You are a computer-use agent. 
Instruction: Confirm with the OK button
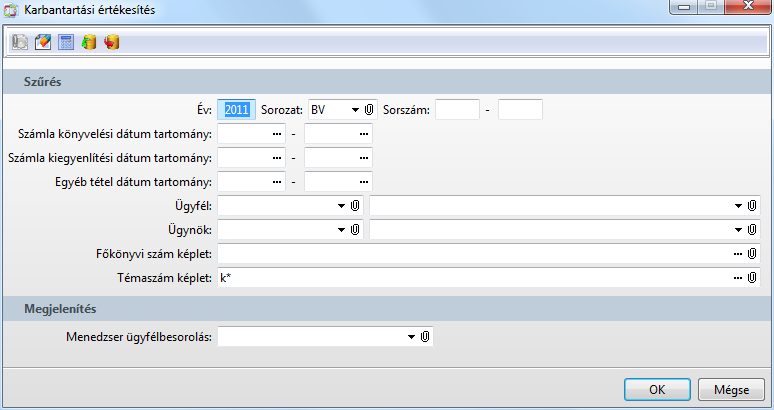pyautogui.click(x=657, y=390)
